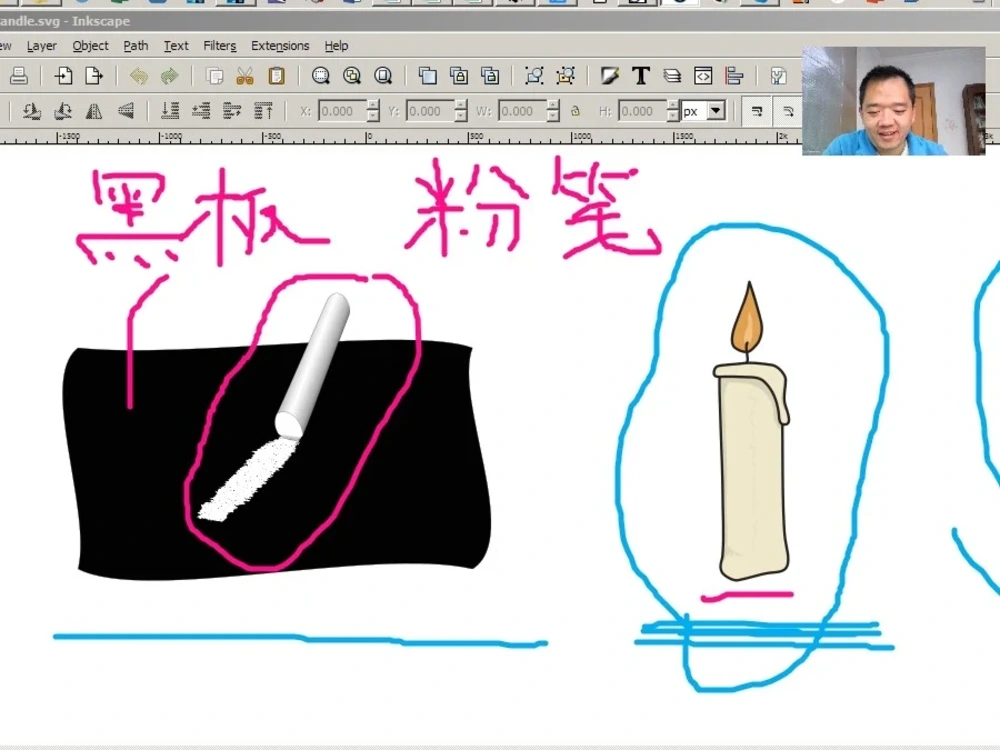Lower selection one step
Image resolution: width=1000 pixels, height=750 pixels.
click(x=201, y=112)
